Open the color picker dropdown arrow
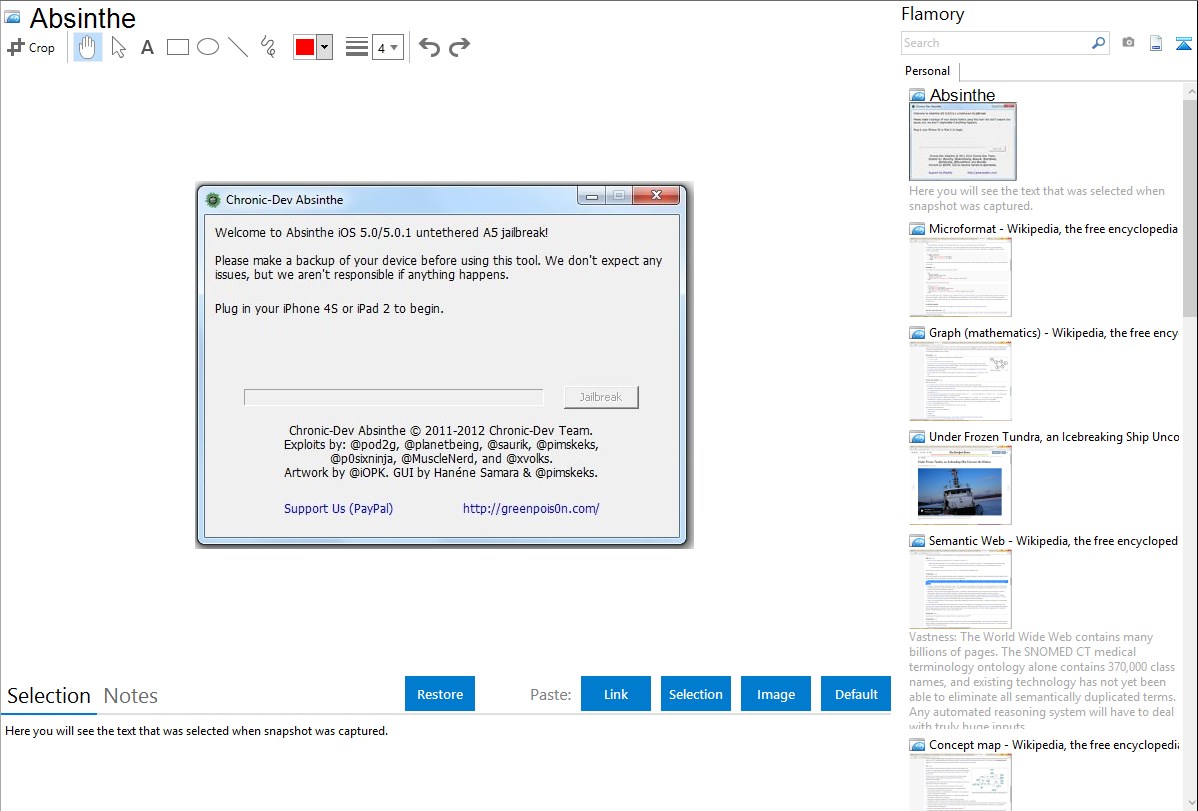 click(324, 47)
